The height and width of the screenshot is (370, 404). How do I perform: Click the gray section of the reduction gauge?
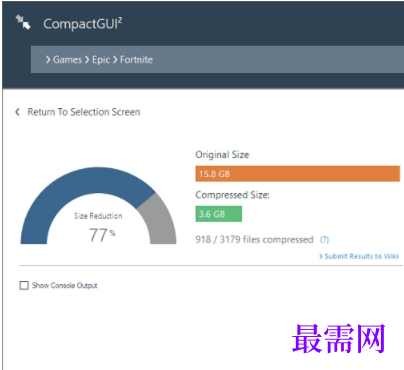click(x=159, y=220)
